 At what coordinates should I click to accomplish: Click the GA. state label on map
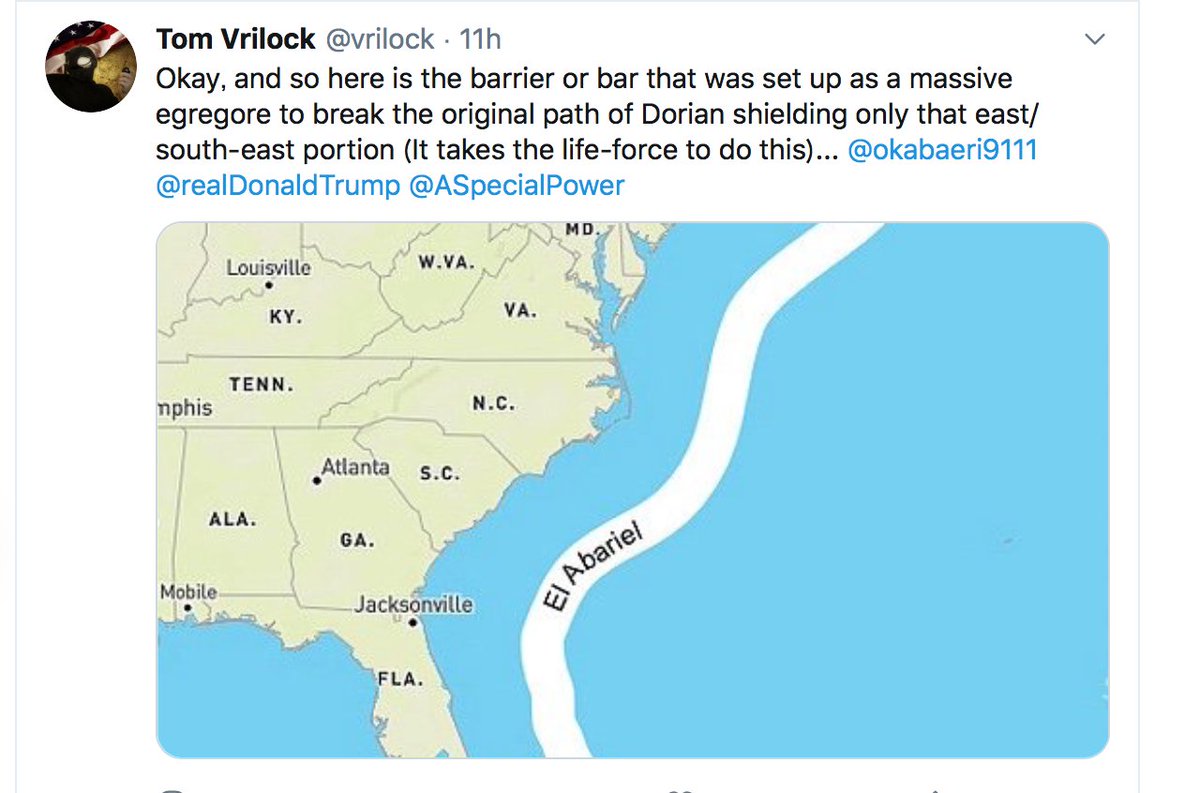tap(357, 540)
